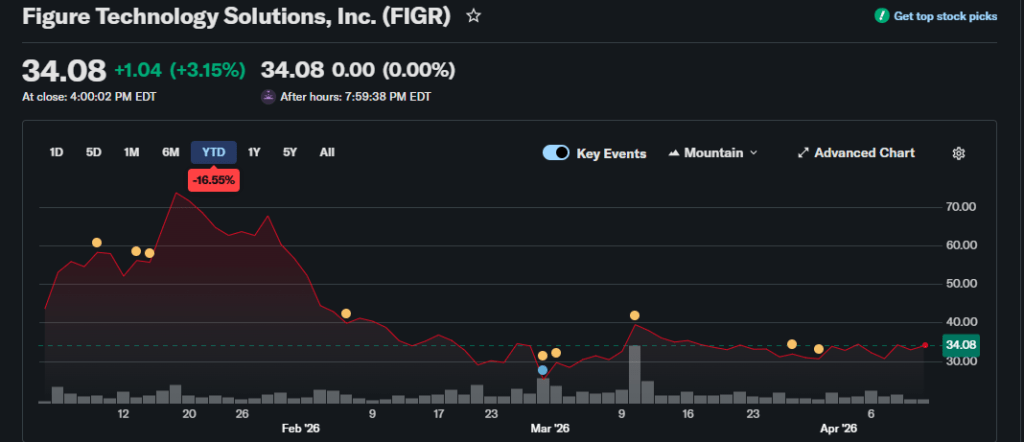Screen dimensions: 1024x442
Task: Select the 1M range tab
Action: (131, 152)
